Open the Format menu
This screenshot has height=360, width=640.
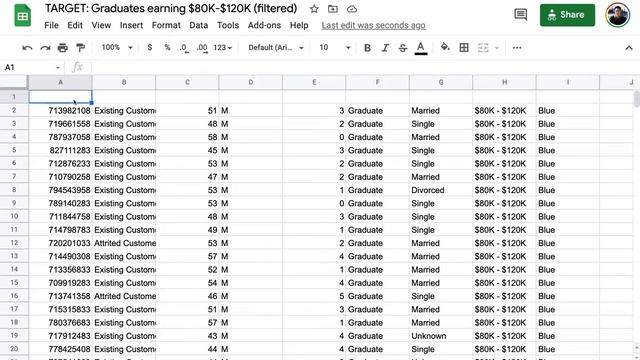[166, 25]
